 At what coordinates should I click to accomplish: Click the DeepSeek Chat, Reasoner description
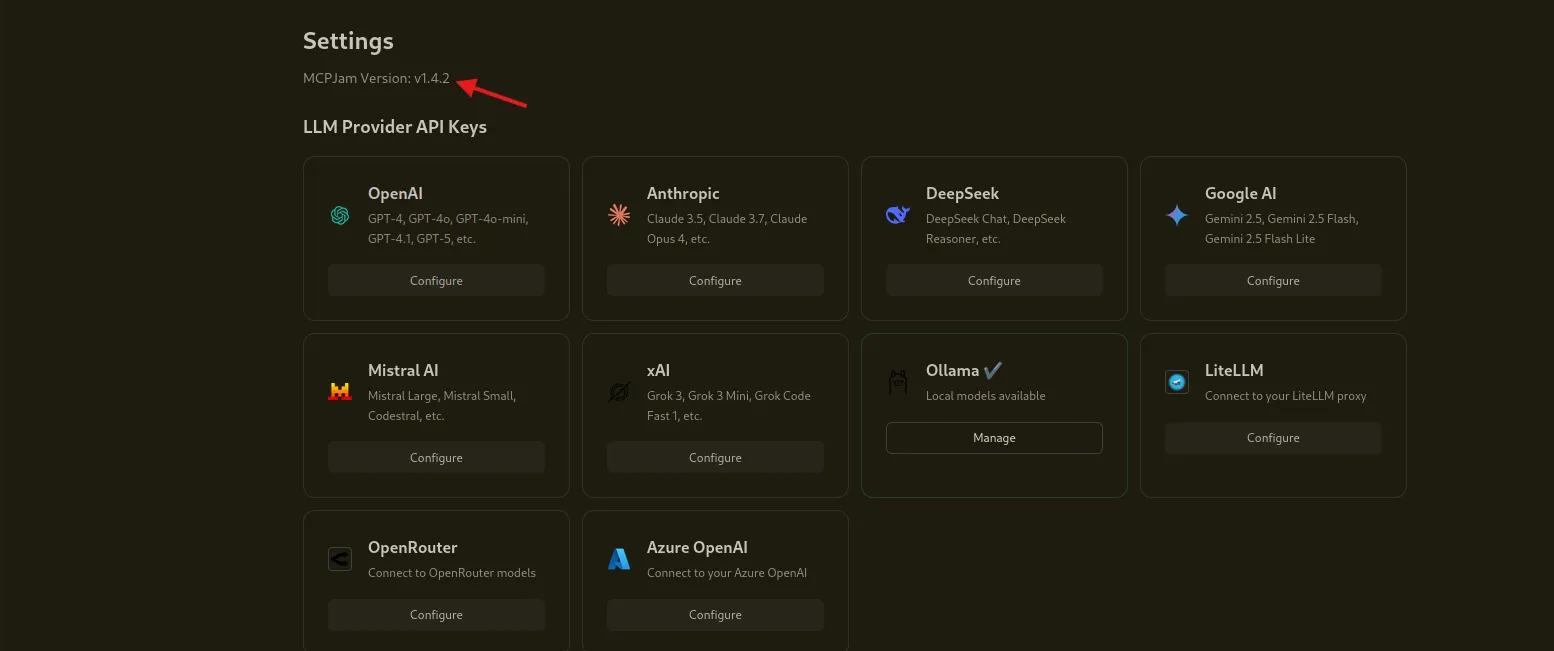click(x=996, y=229)
